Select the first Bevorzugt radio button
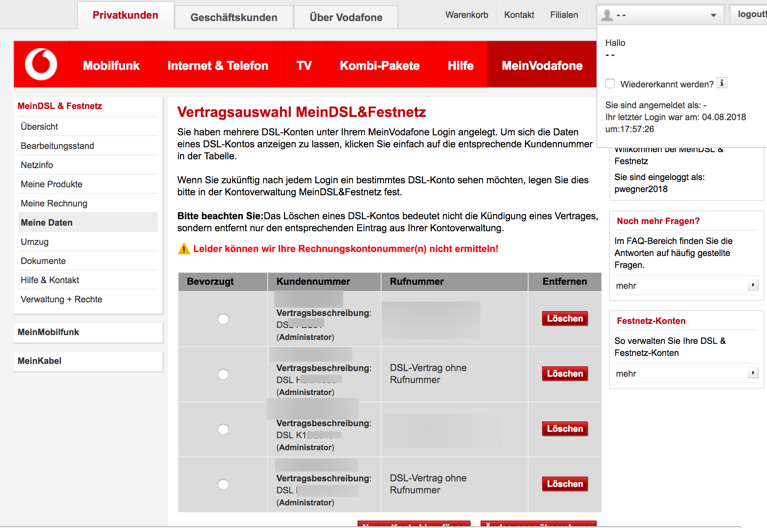This screenshot has height=528, width=767. coord(223,319)
